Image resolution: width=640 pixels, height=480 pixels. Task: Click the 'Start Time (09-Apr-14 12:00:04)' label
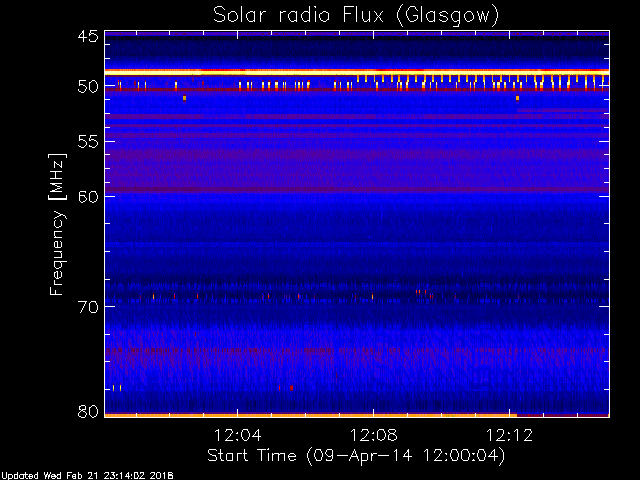tap(356, 456)
